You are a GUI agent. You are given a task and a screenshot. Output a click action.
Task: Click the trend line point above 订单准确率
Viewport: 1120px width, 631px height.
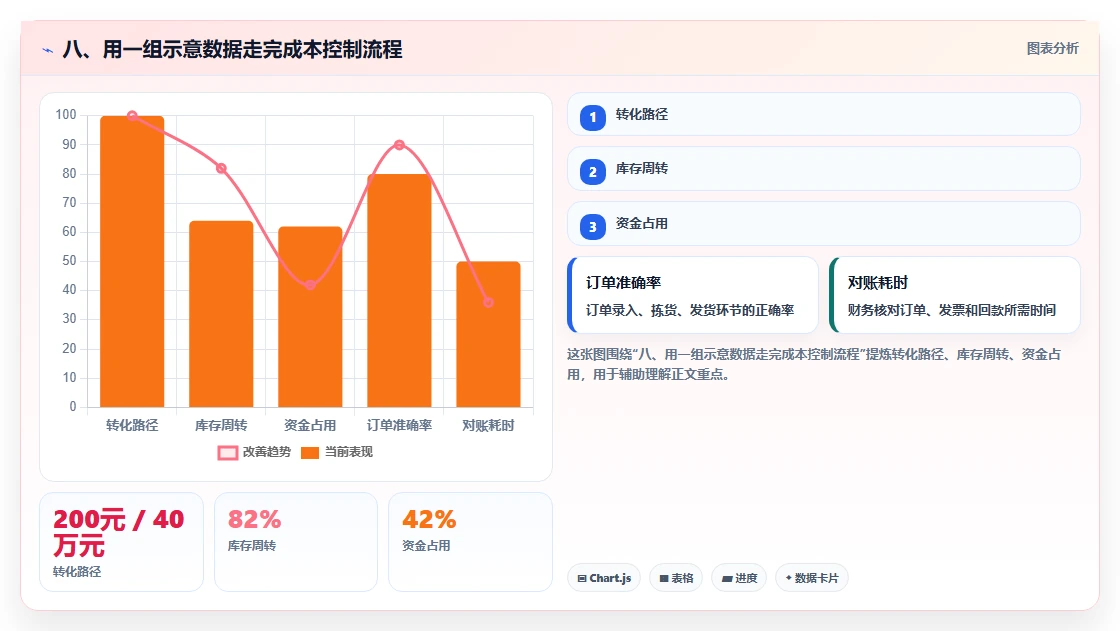[399, 145]
